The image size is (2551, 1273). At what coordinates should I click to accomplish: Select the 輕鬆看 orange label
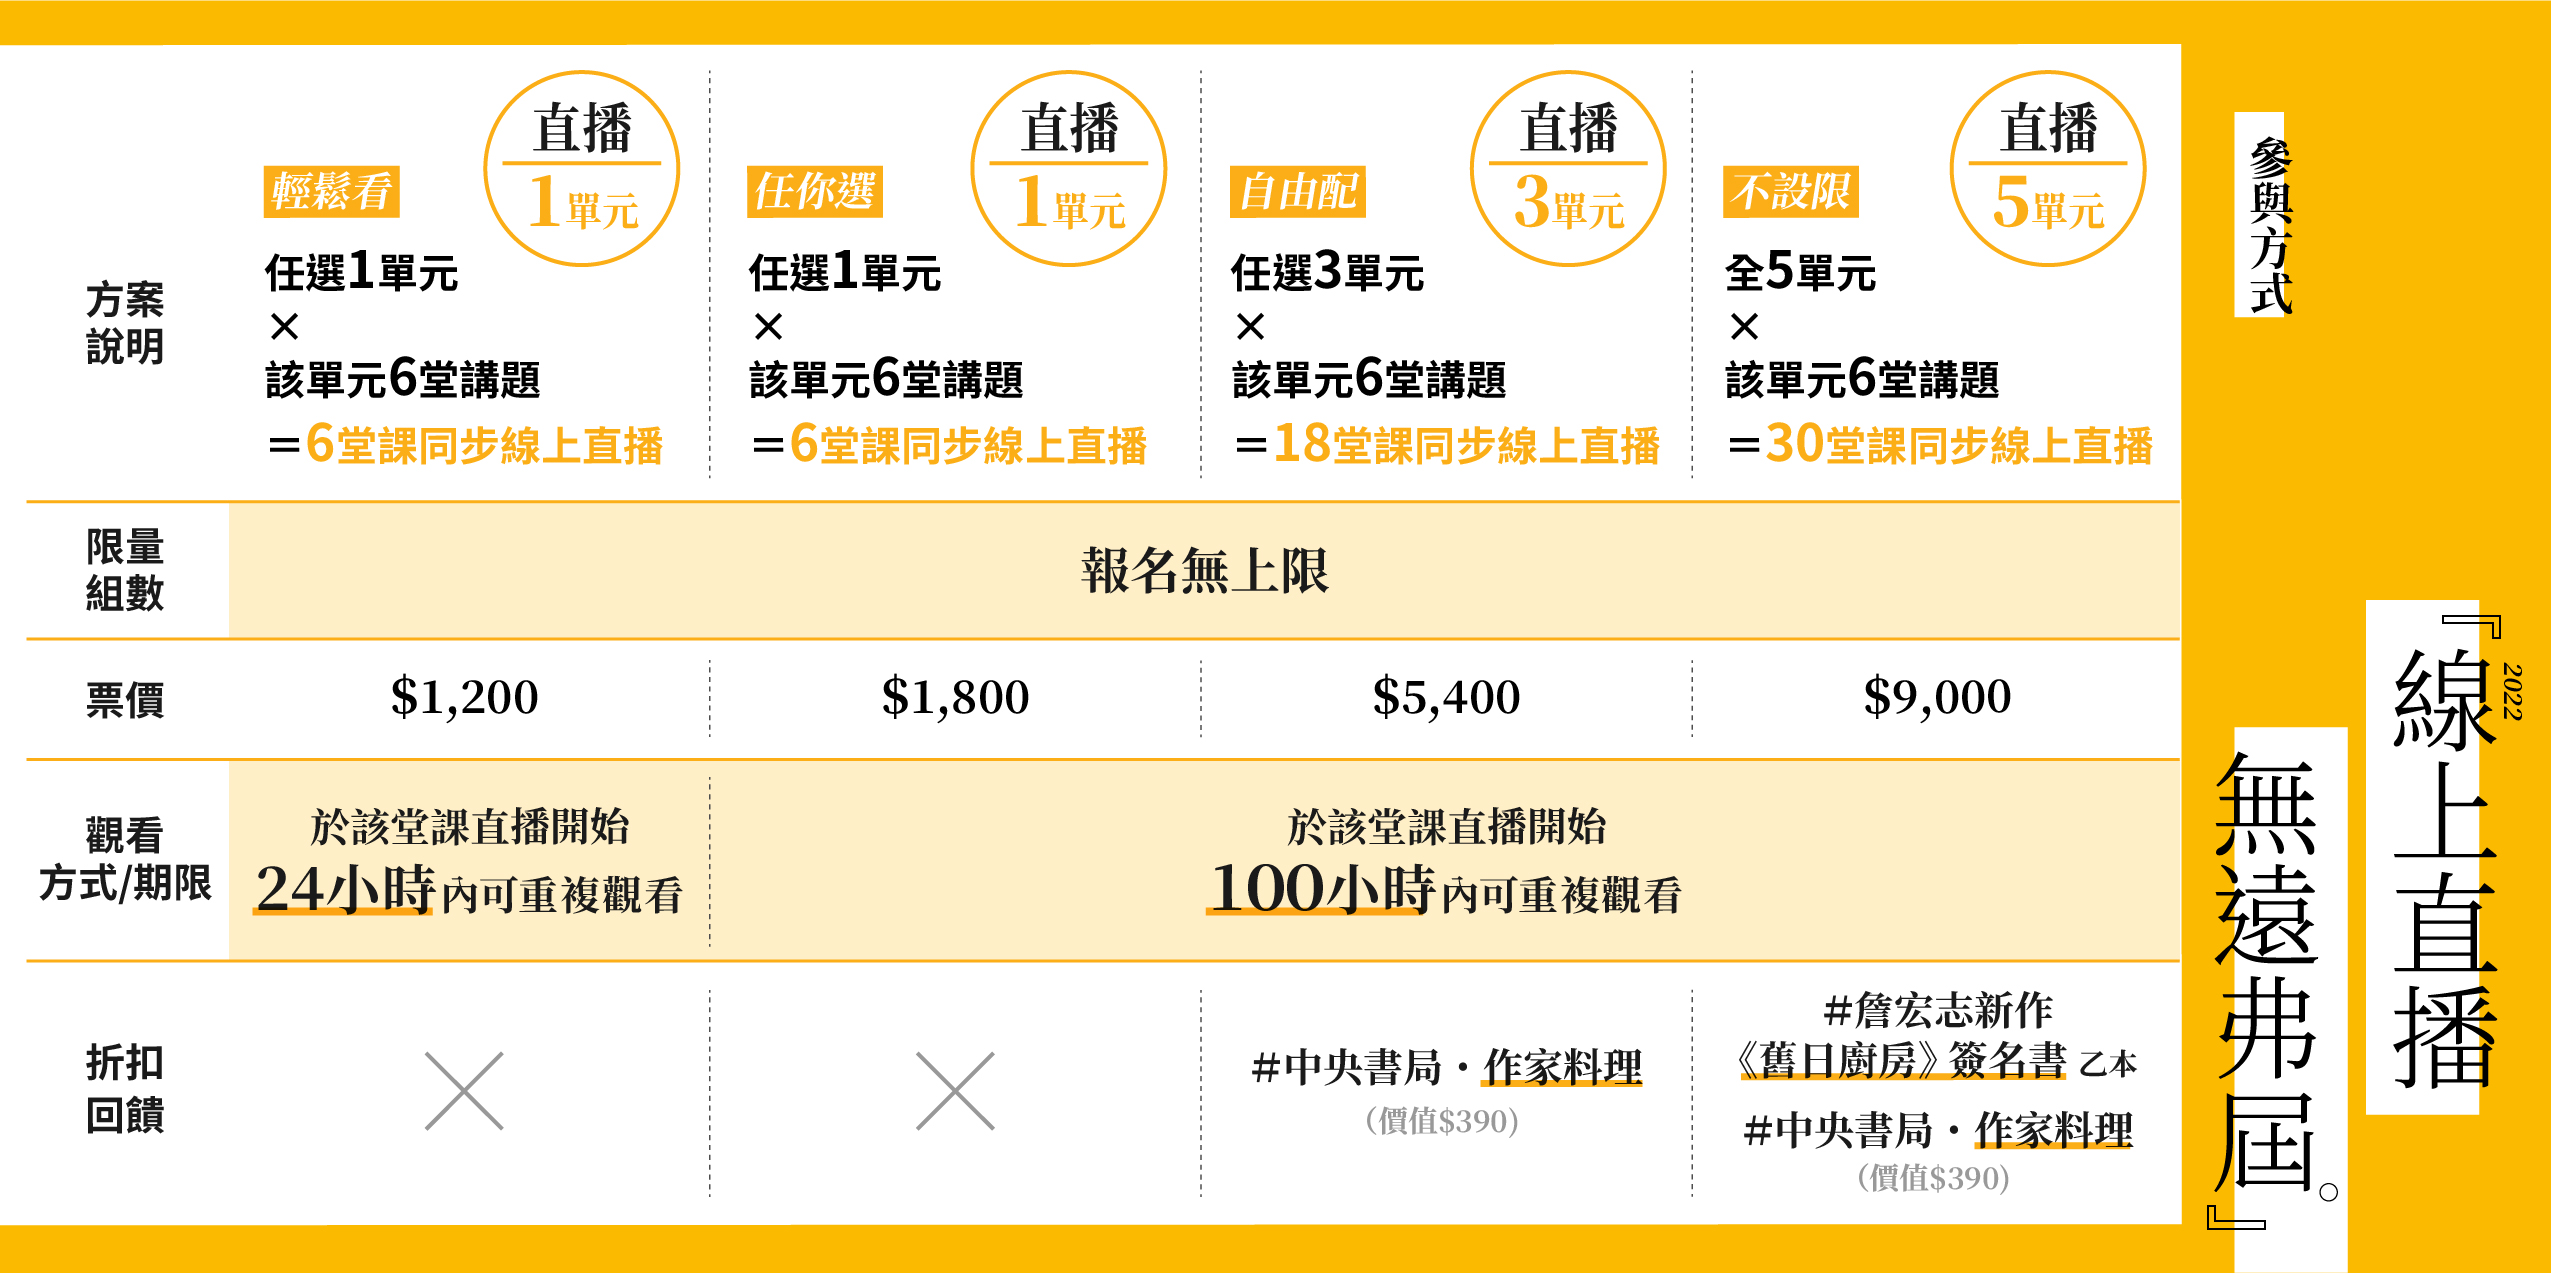[x=331, y=191]
